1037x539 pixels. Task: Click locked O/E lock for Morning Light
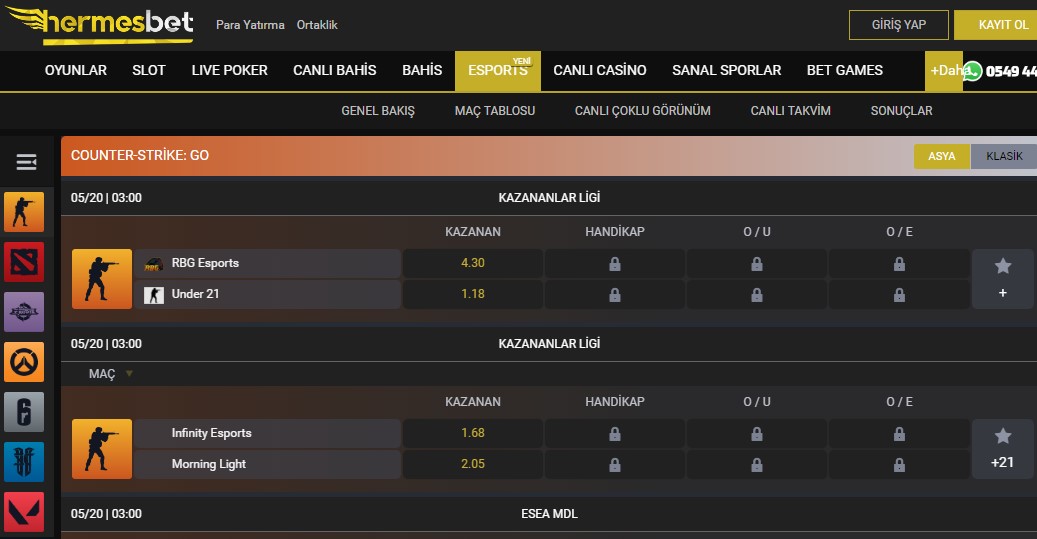click(899, 464)
